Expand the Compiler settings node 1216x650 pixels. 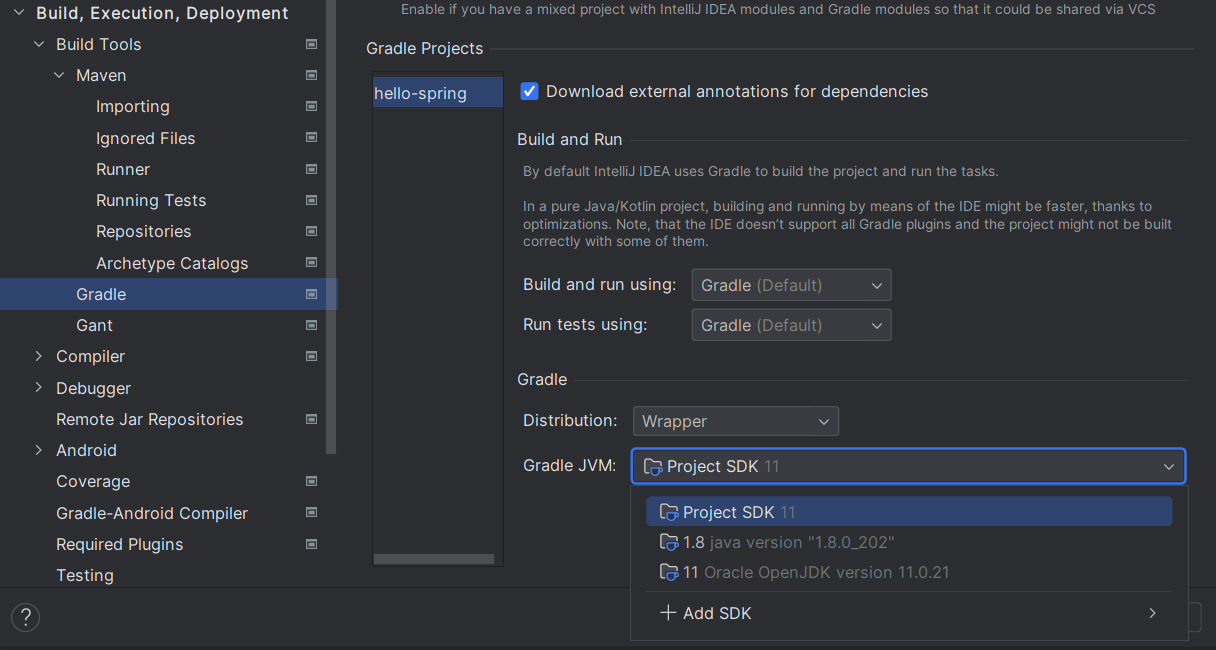39,356
